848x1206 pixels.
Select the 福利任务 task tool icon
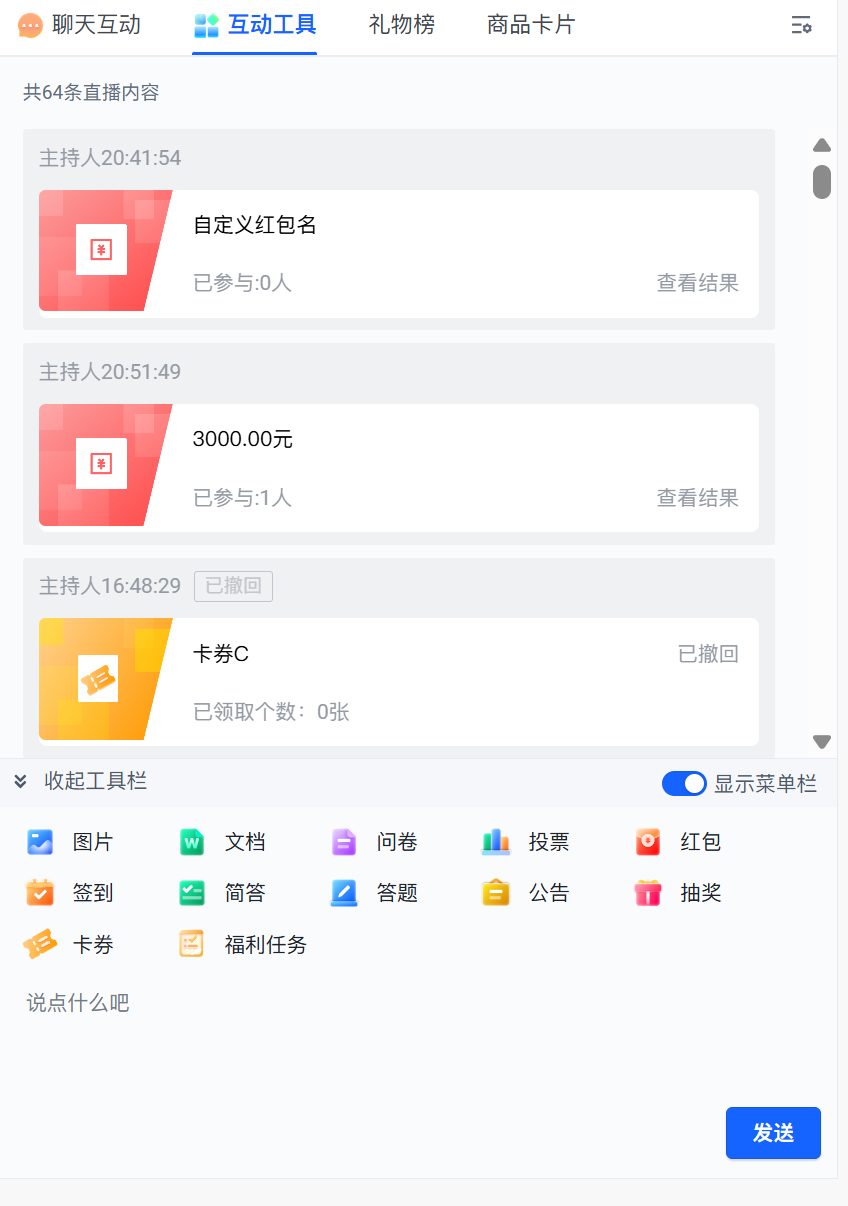(x=192, y=944)
